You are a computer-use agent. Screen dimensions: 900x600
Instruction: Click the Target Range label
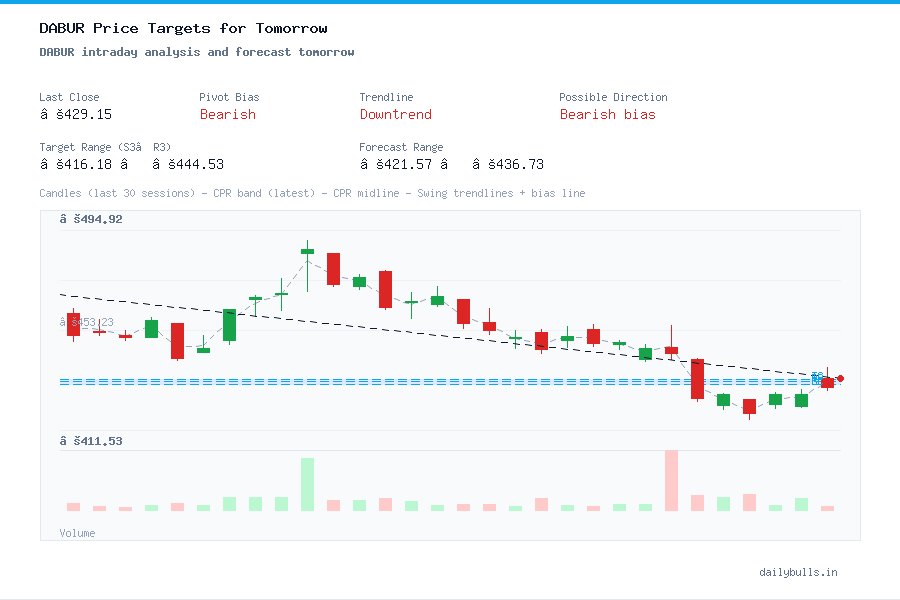(x=105, y=147)
